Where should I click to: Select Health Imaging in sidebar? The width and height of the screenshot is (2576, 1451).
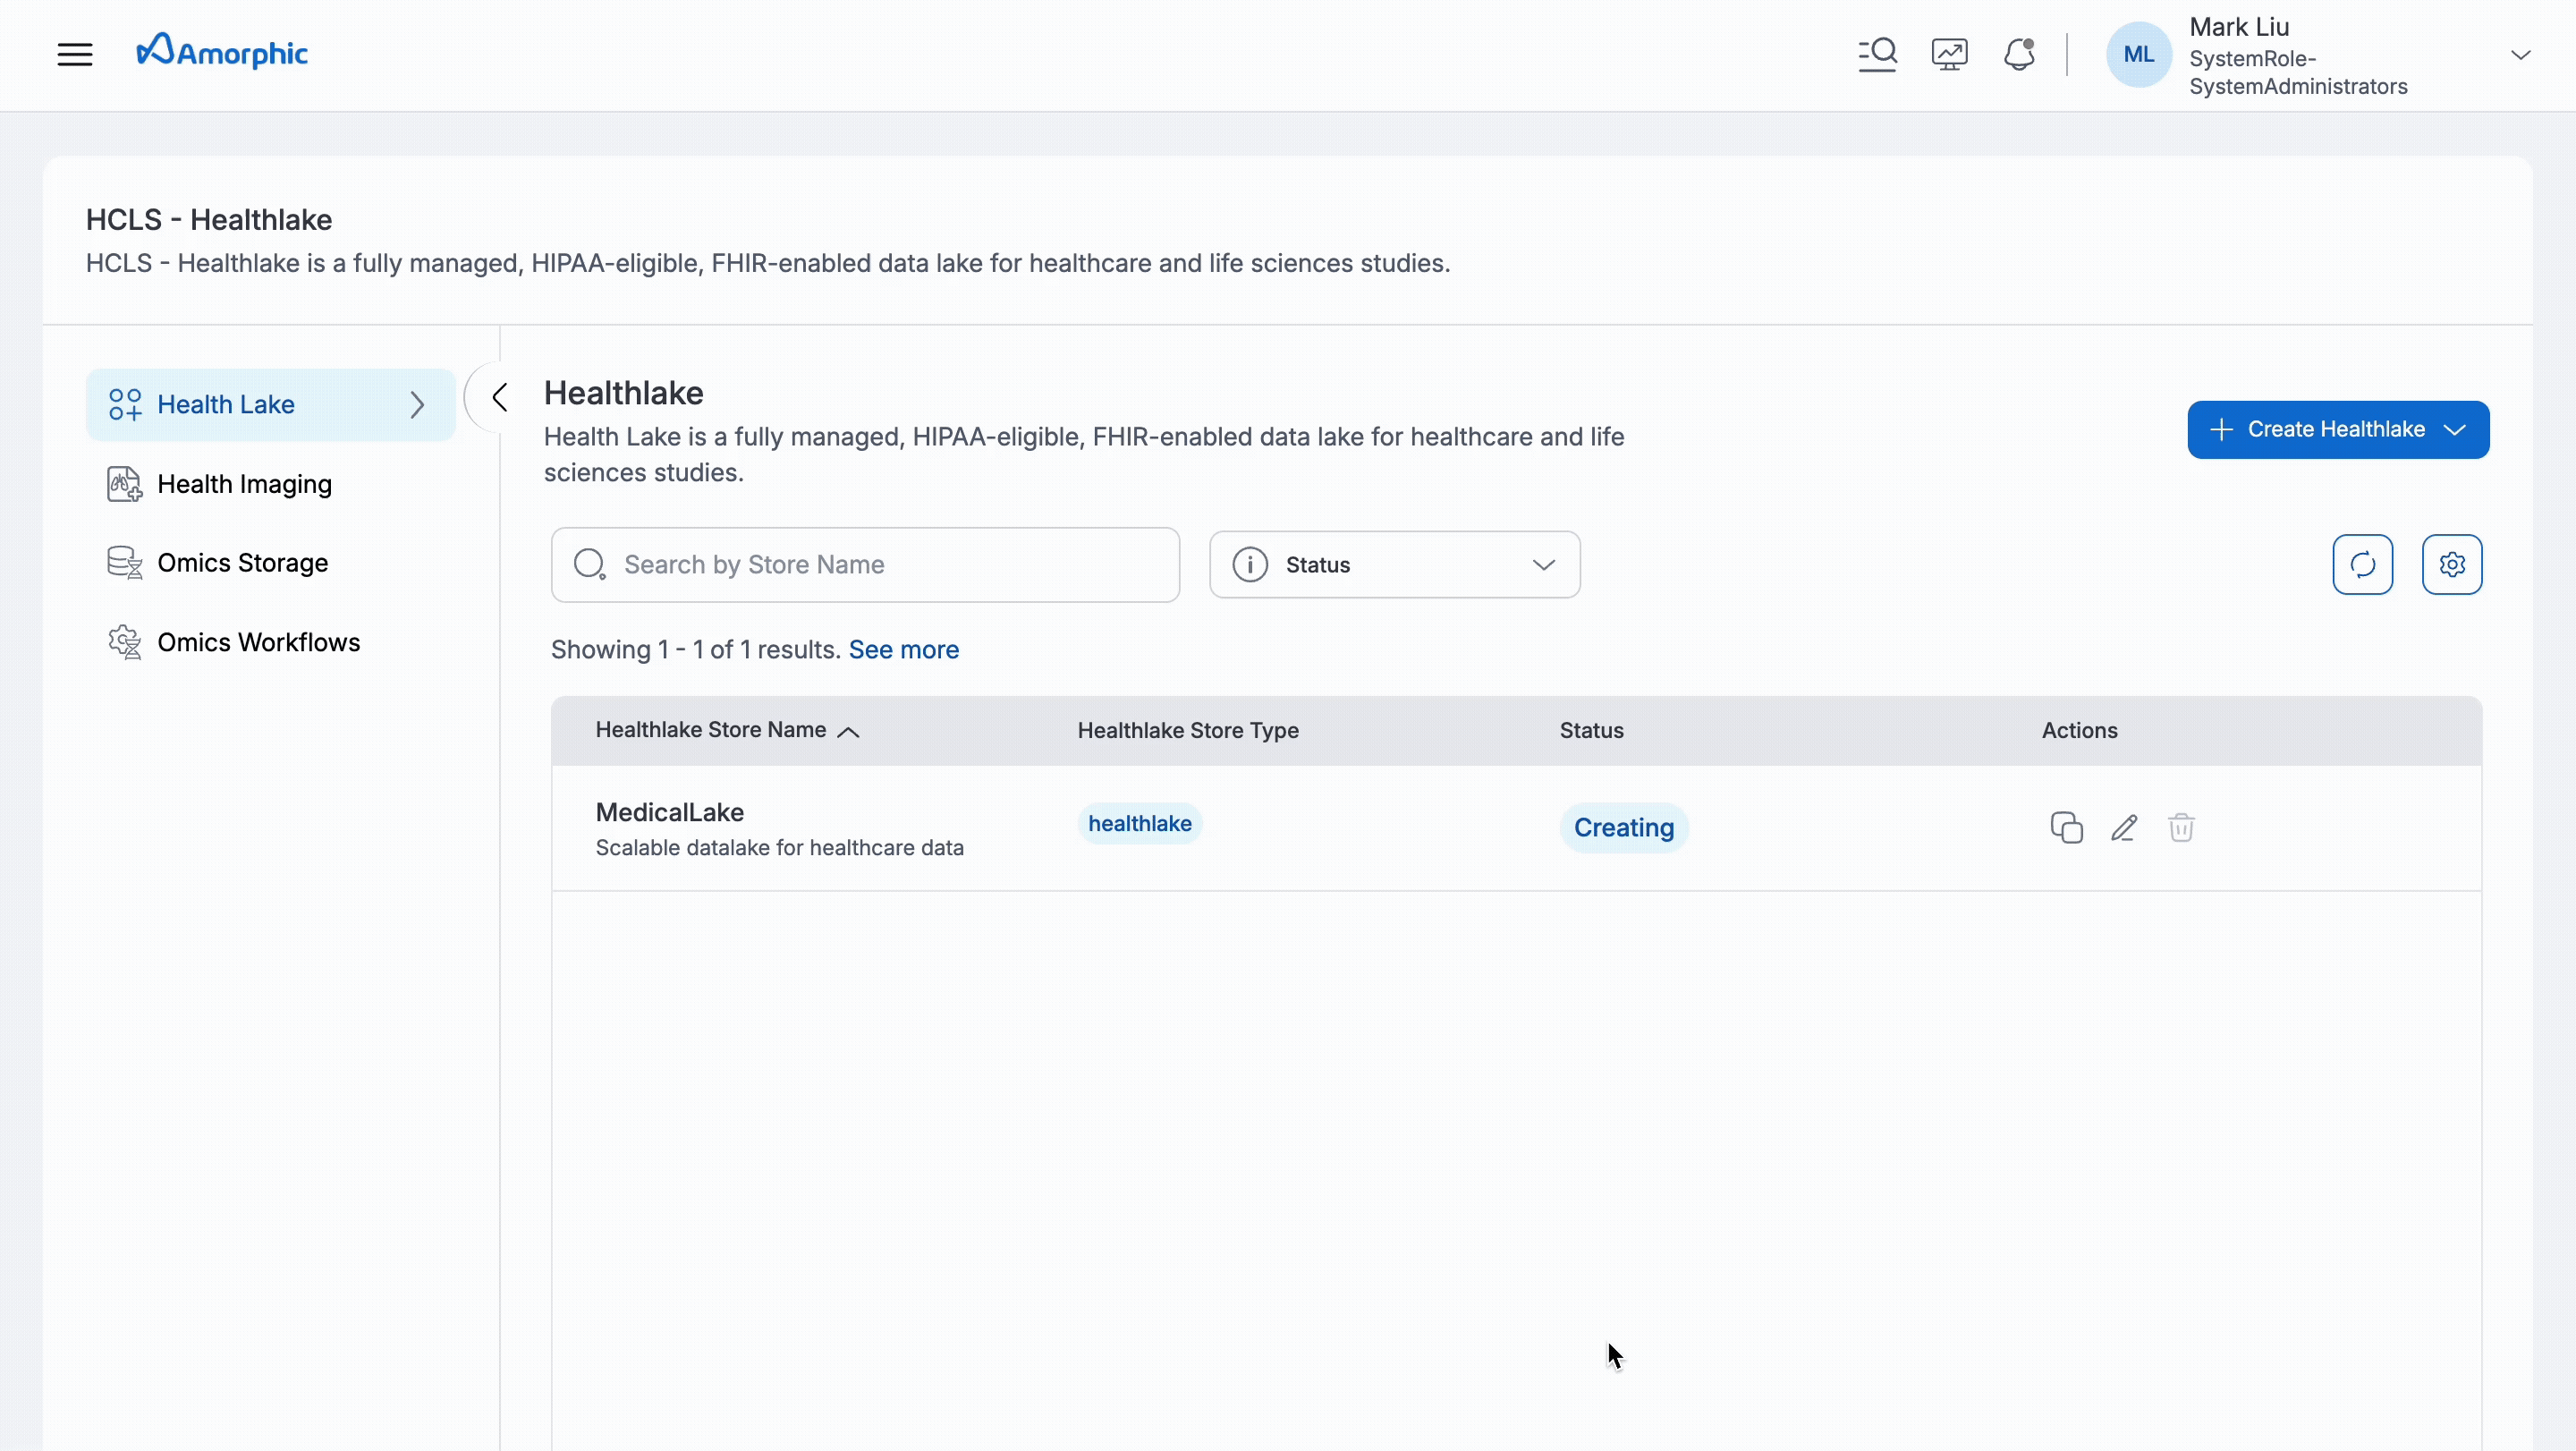(x=244, y=484)
